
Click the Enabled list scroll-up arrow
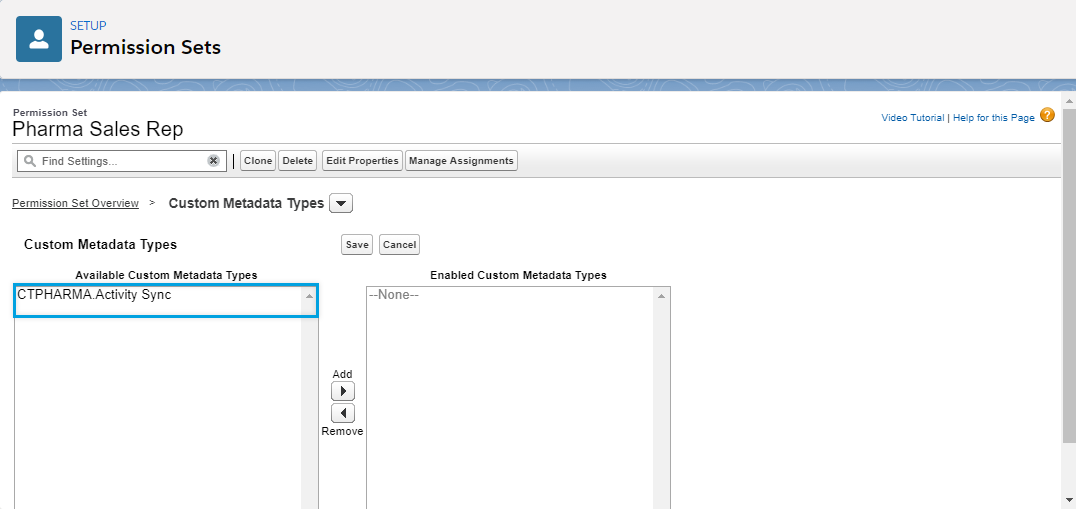[x=660, y=296]
